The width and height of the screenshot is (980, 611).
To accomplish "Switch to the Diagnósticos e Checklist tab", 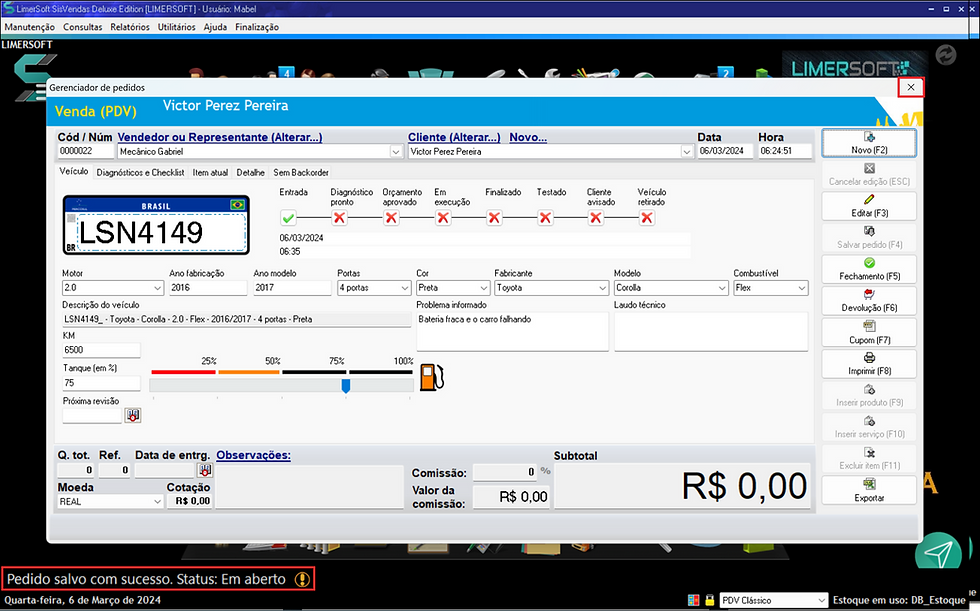I will point(140,171).
